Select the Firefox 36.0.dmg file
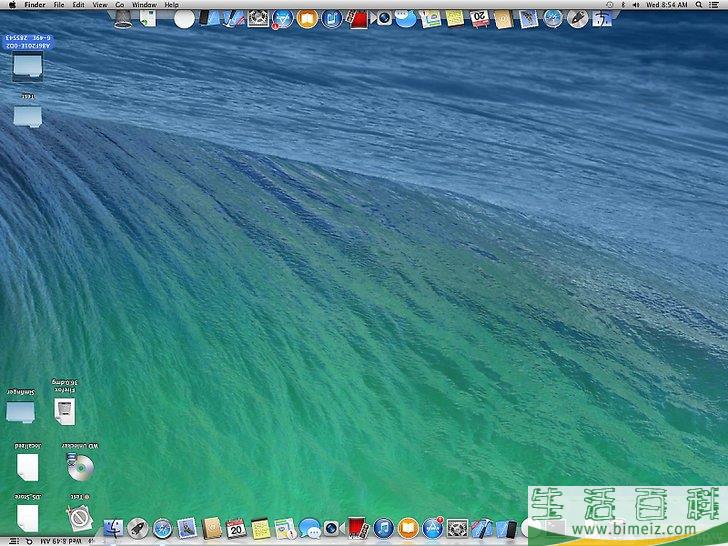 tap(65, 411)
